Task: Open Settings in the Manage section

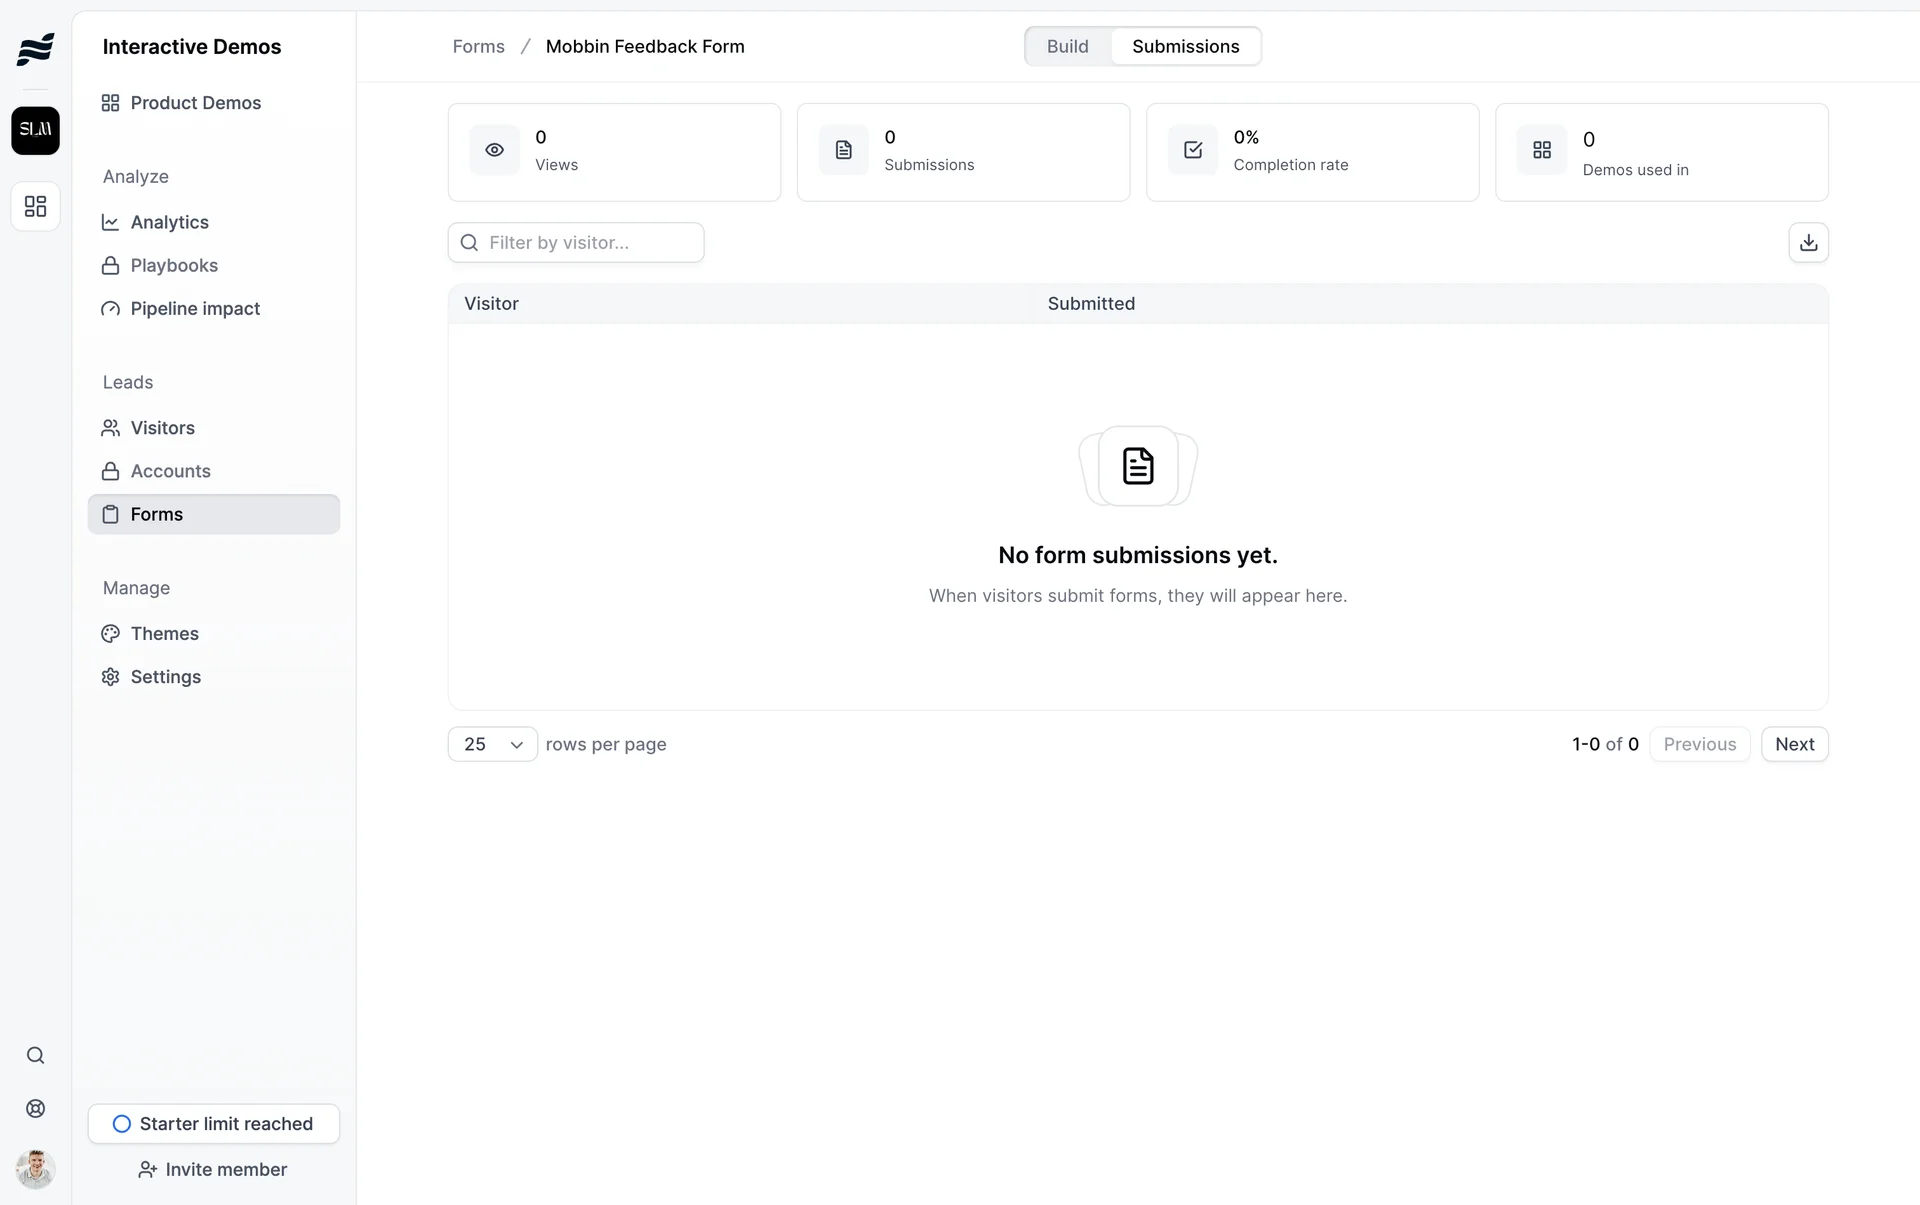Action: click(165, 677)
